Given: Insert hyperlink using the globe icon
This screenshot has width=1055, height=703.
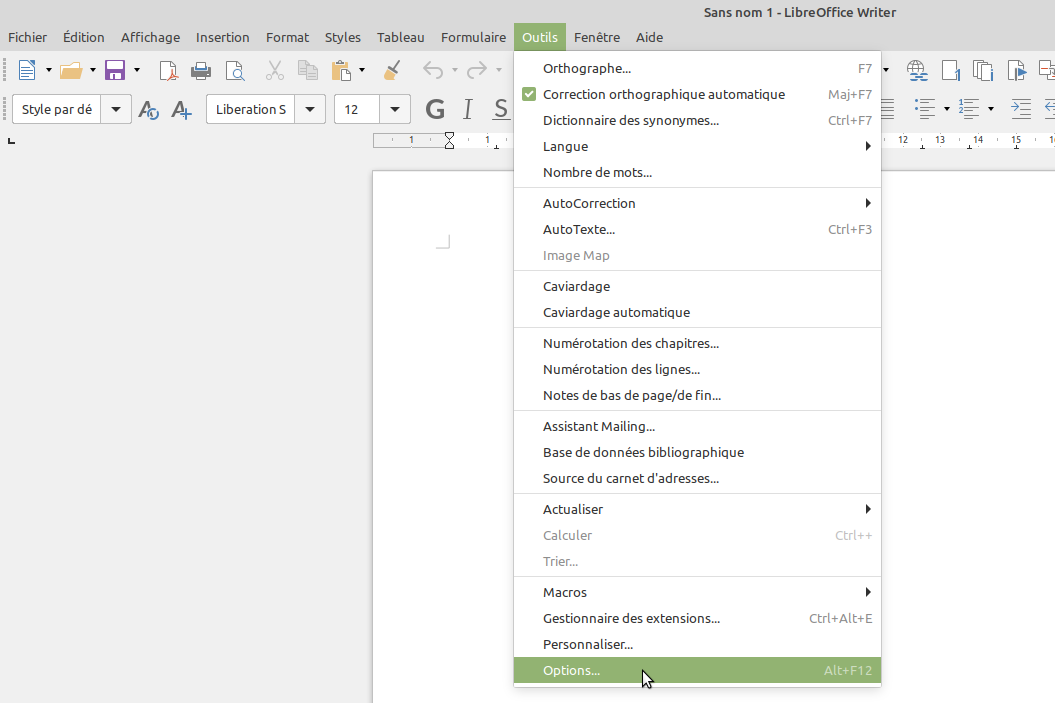Looking at the screenshot, I should (916, 70).
